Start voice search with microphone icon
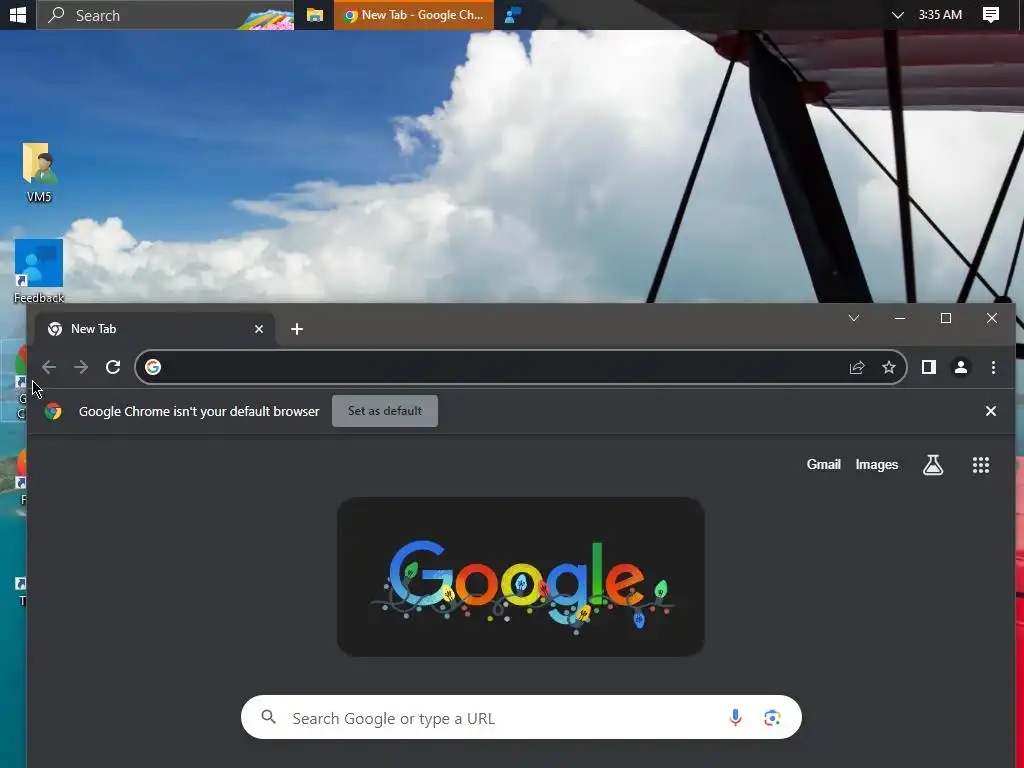This screenshot has height=768, width=1024. pos(735,717)
